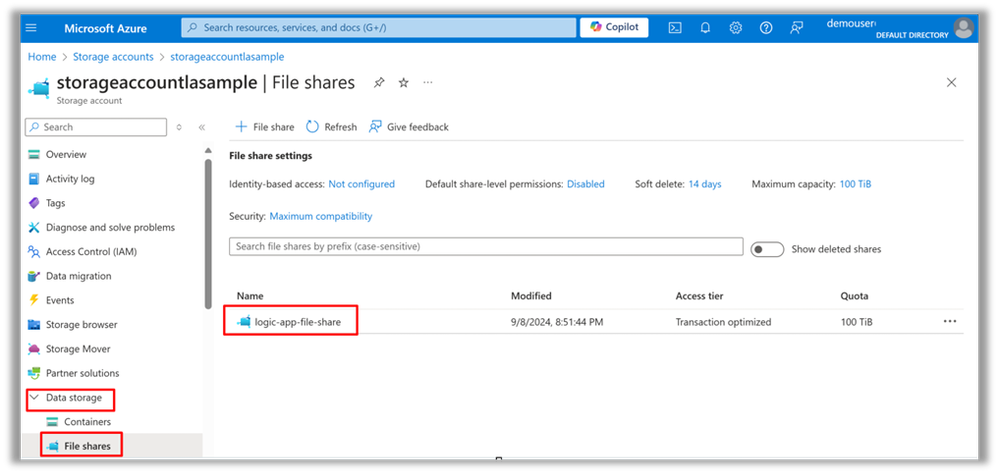Click Maximum compatibility security link
Viewport: 999px width, 474px height.
click(x=321, y=217)
